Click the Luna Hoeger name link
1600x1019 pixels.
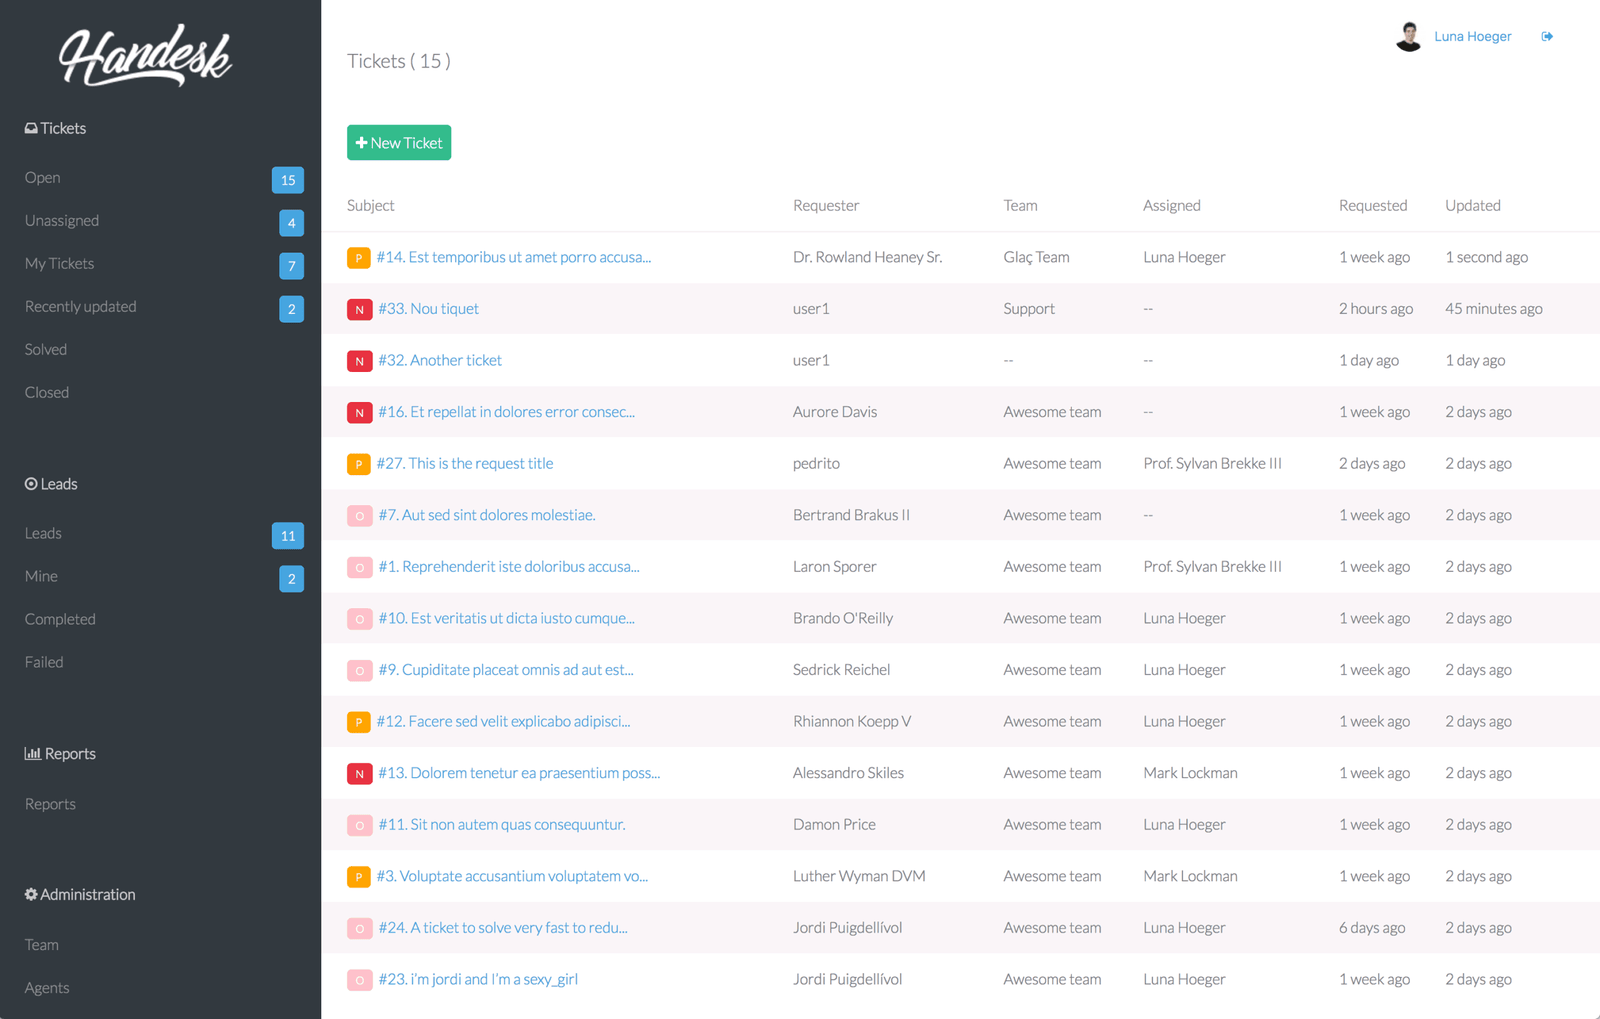point(1472,35)
